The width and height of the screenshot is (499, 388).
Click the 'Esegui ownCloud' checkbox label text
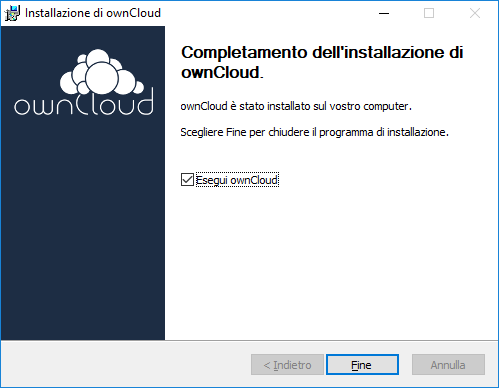[x=237, y=180]
